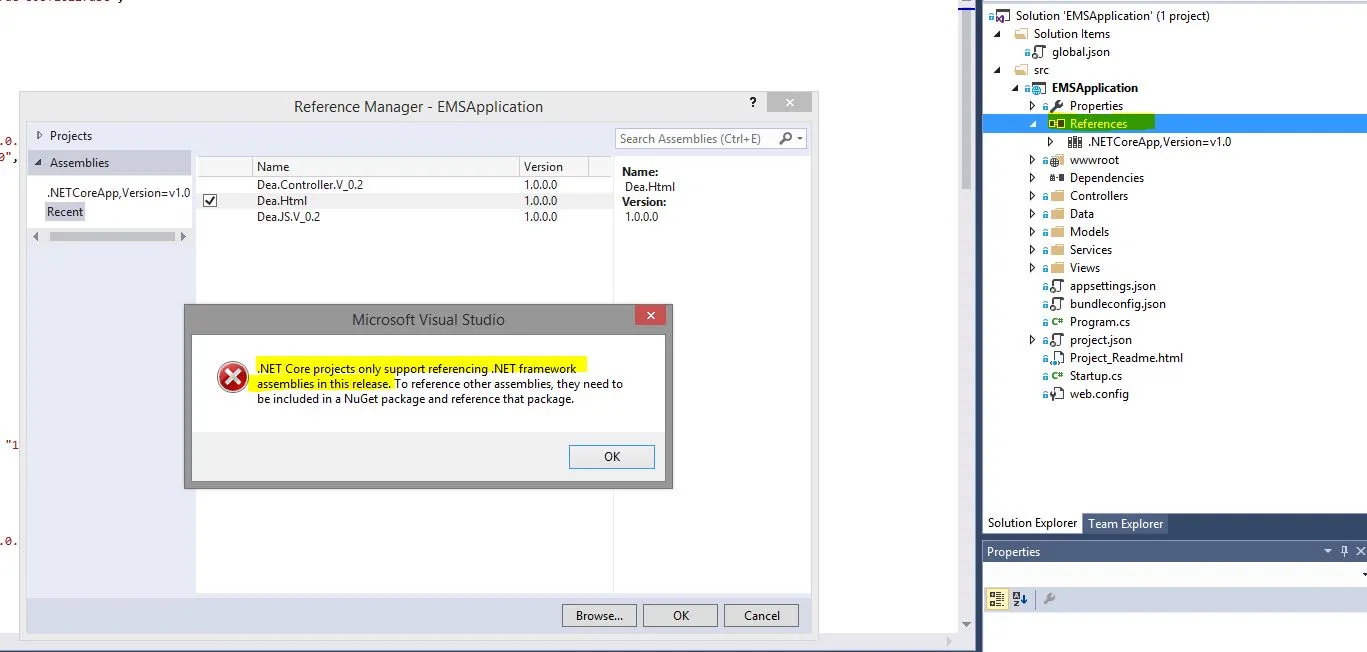Uncheck the Dea.Html assembly checkbox
This screenshot has width=1367, height=652.
[210, 201]
